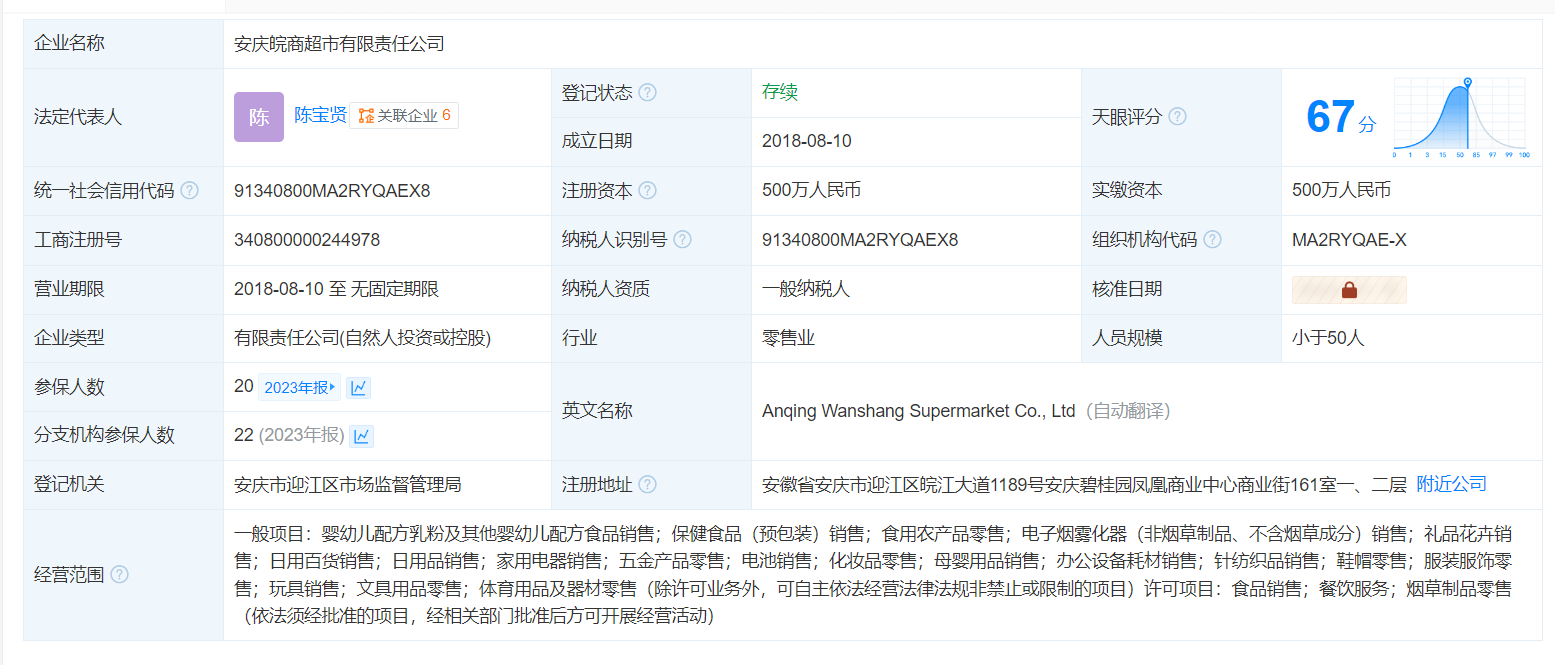
Task: Expand the 2023年报 dropdown for 参保人数
Action: pos(300,387)
